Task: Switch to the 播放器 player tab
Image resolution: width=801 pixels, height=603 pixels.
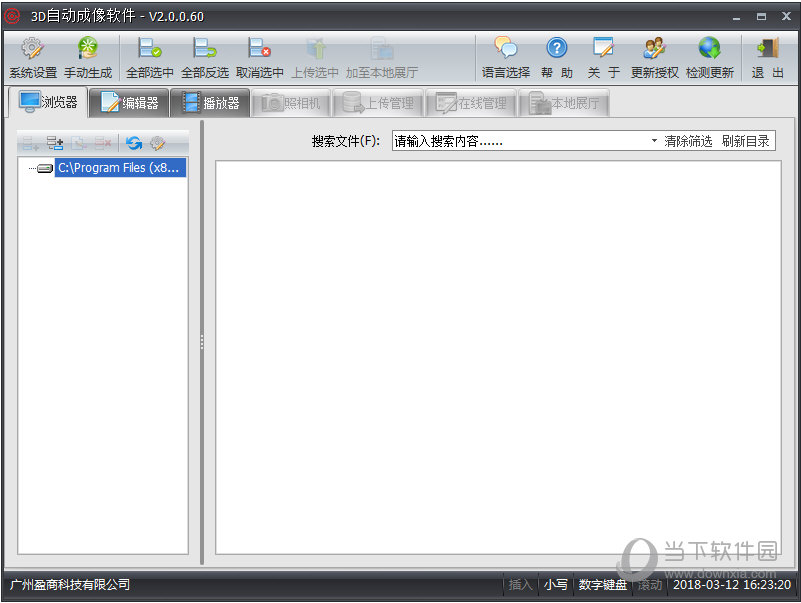Action: point(210,103)
